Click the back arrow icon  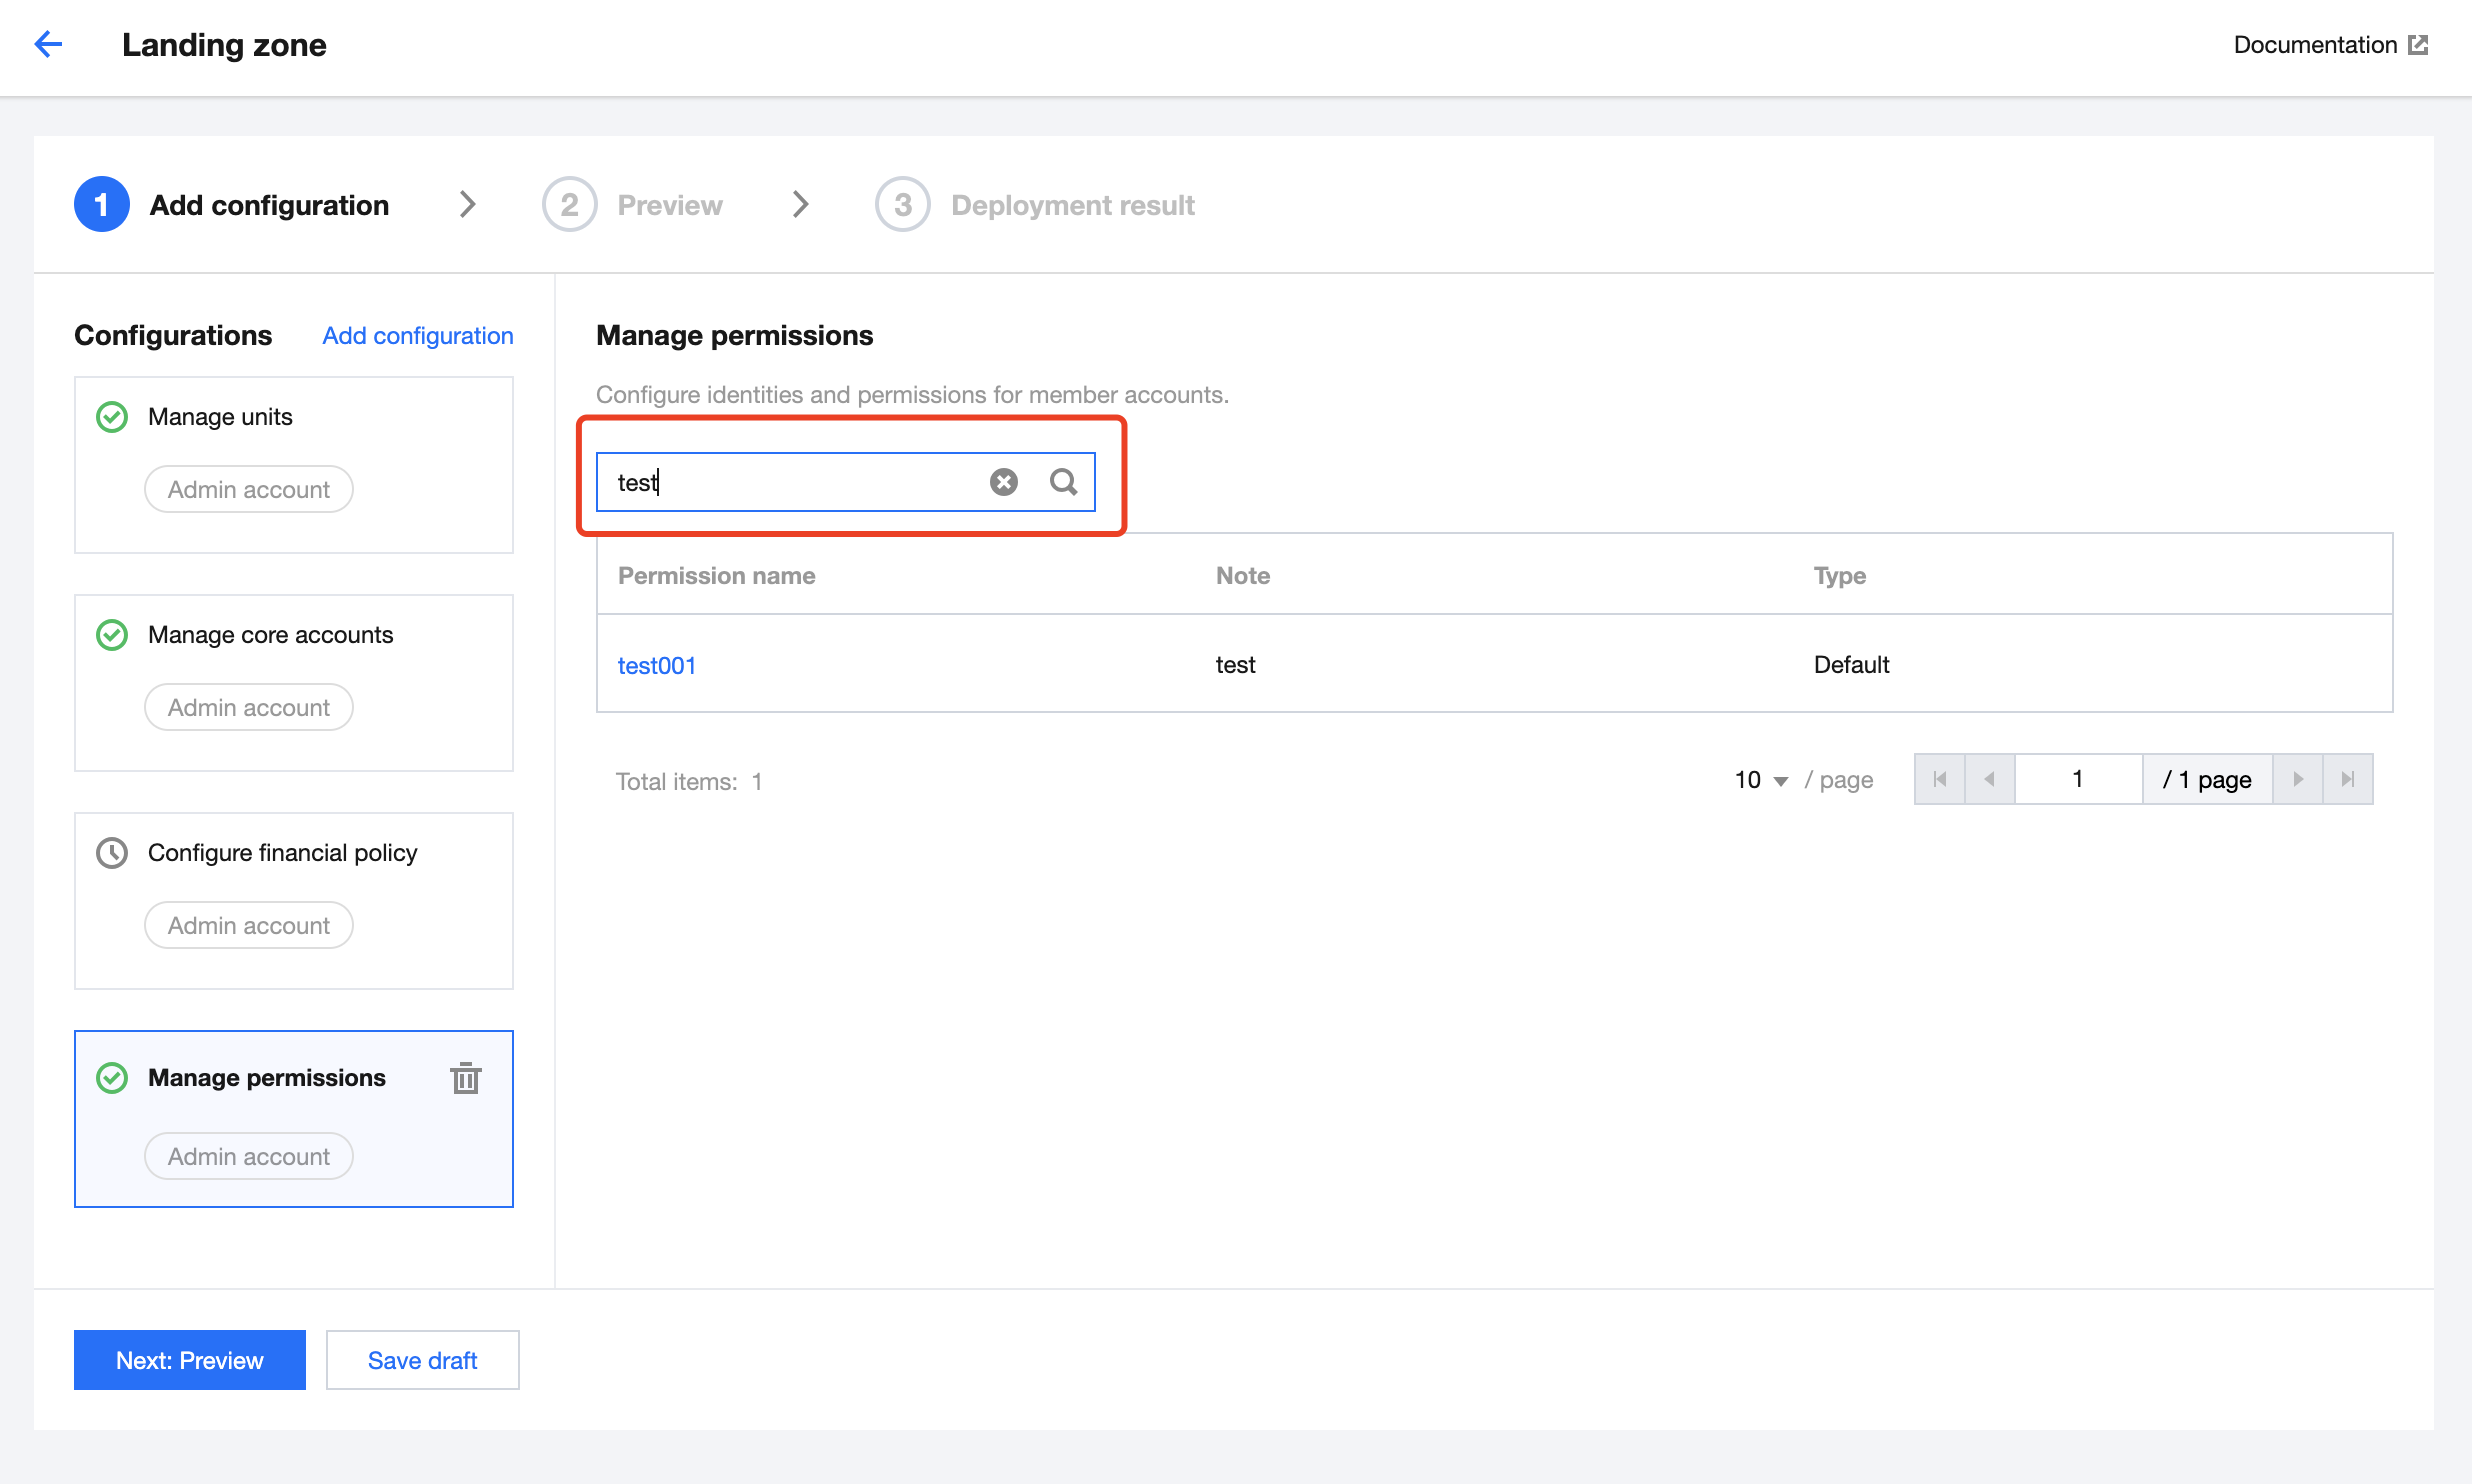(48, 44)
